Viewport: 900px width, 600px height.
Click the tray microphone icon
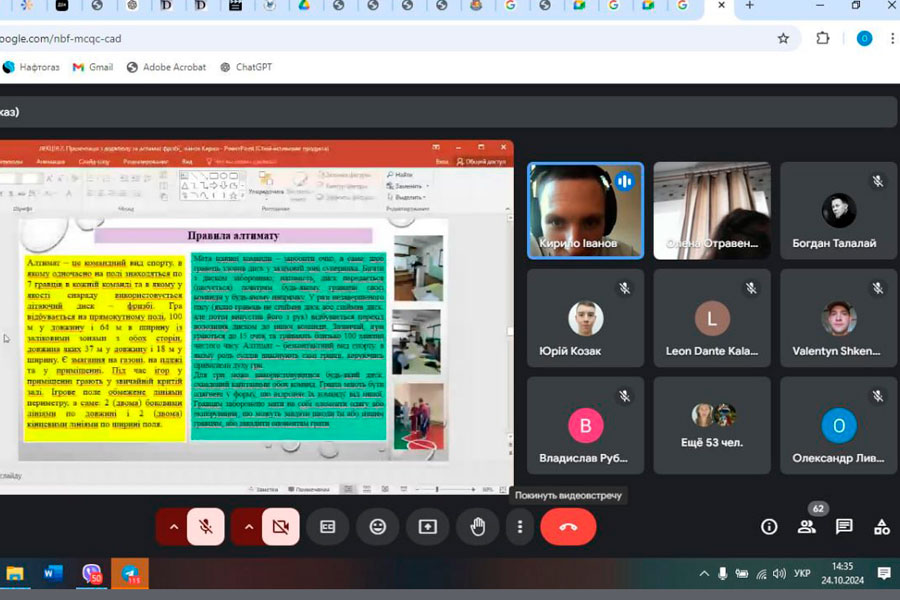[723, 573]
